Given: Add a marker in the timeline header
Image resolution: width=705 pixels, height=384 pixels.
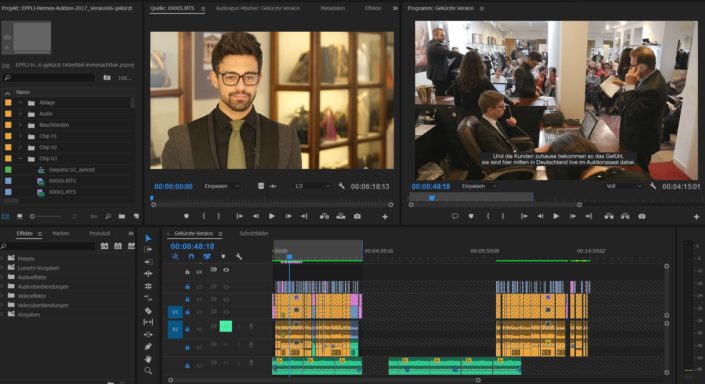Looking at the screenshot, I should 223,256.
